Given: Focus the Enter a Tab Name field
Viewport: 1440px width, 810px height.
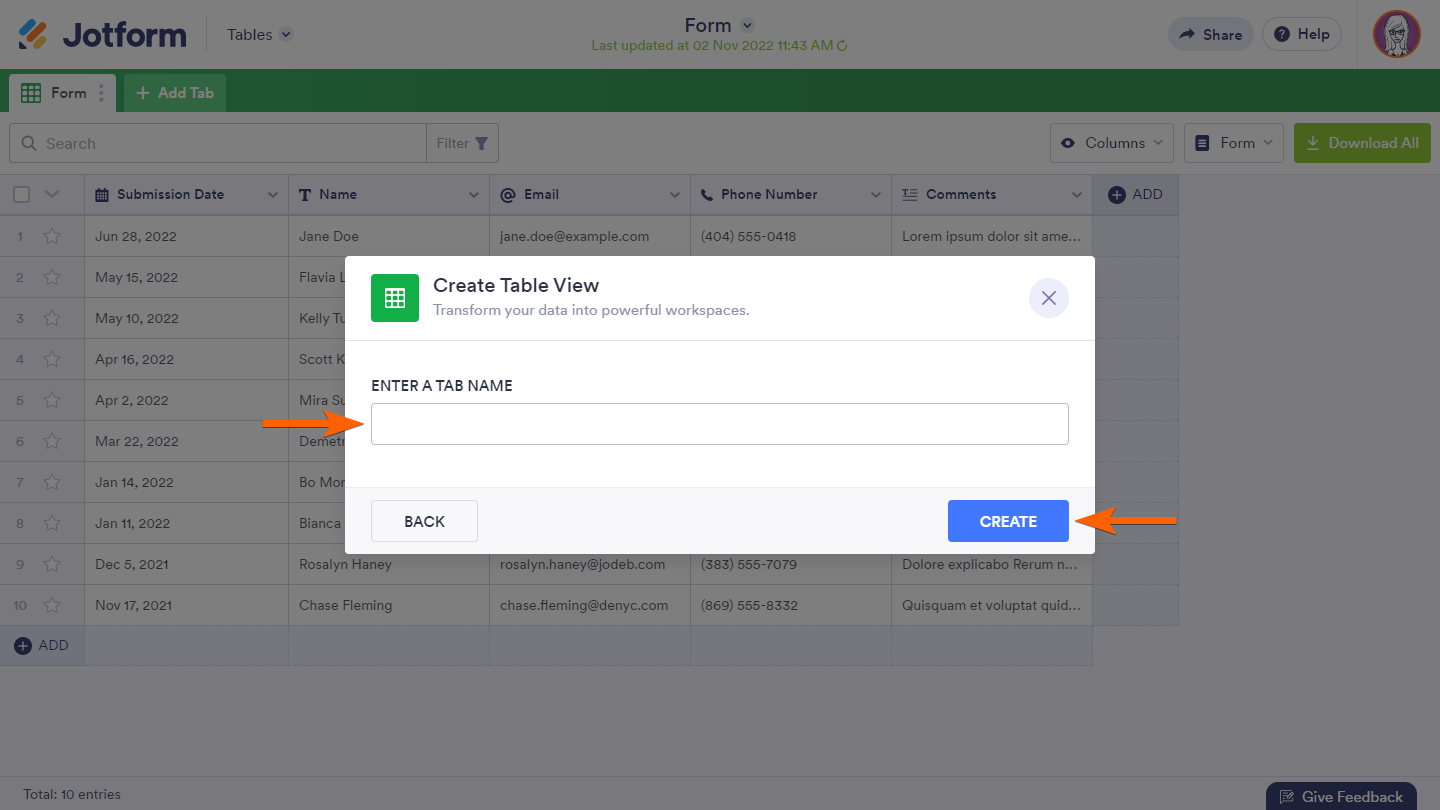Looking at the screenshot, I should tap(719, 424).
